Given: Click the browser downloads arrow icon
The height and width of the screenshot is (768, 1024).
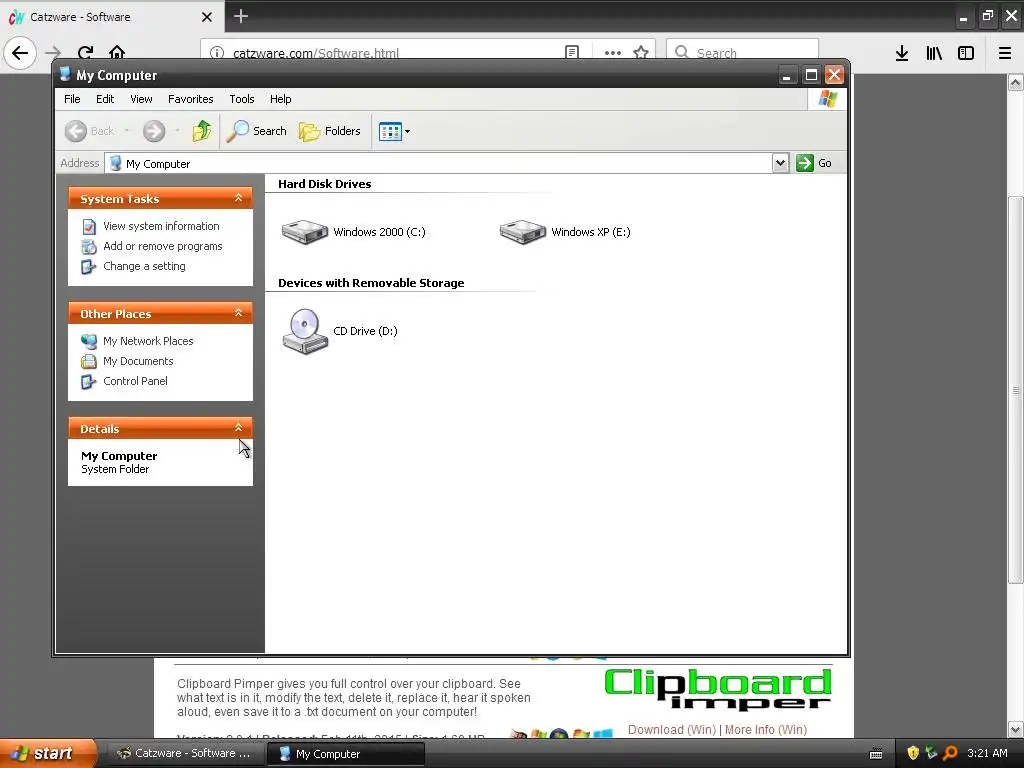Looking at the screenshot, I should pos(902,53).
